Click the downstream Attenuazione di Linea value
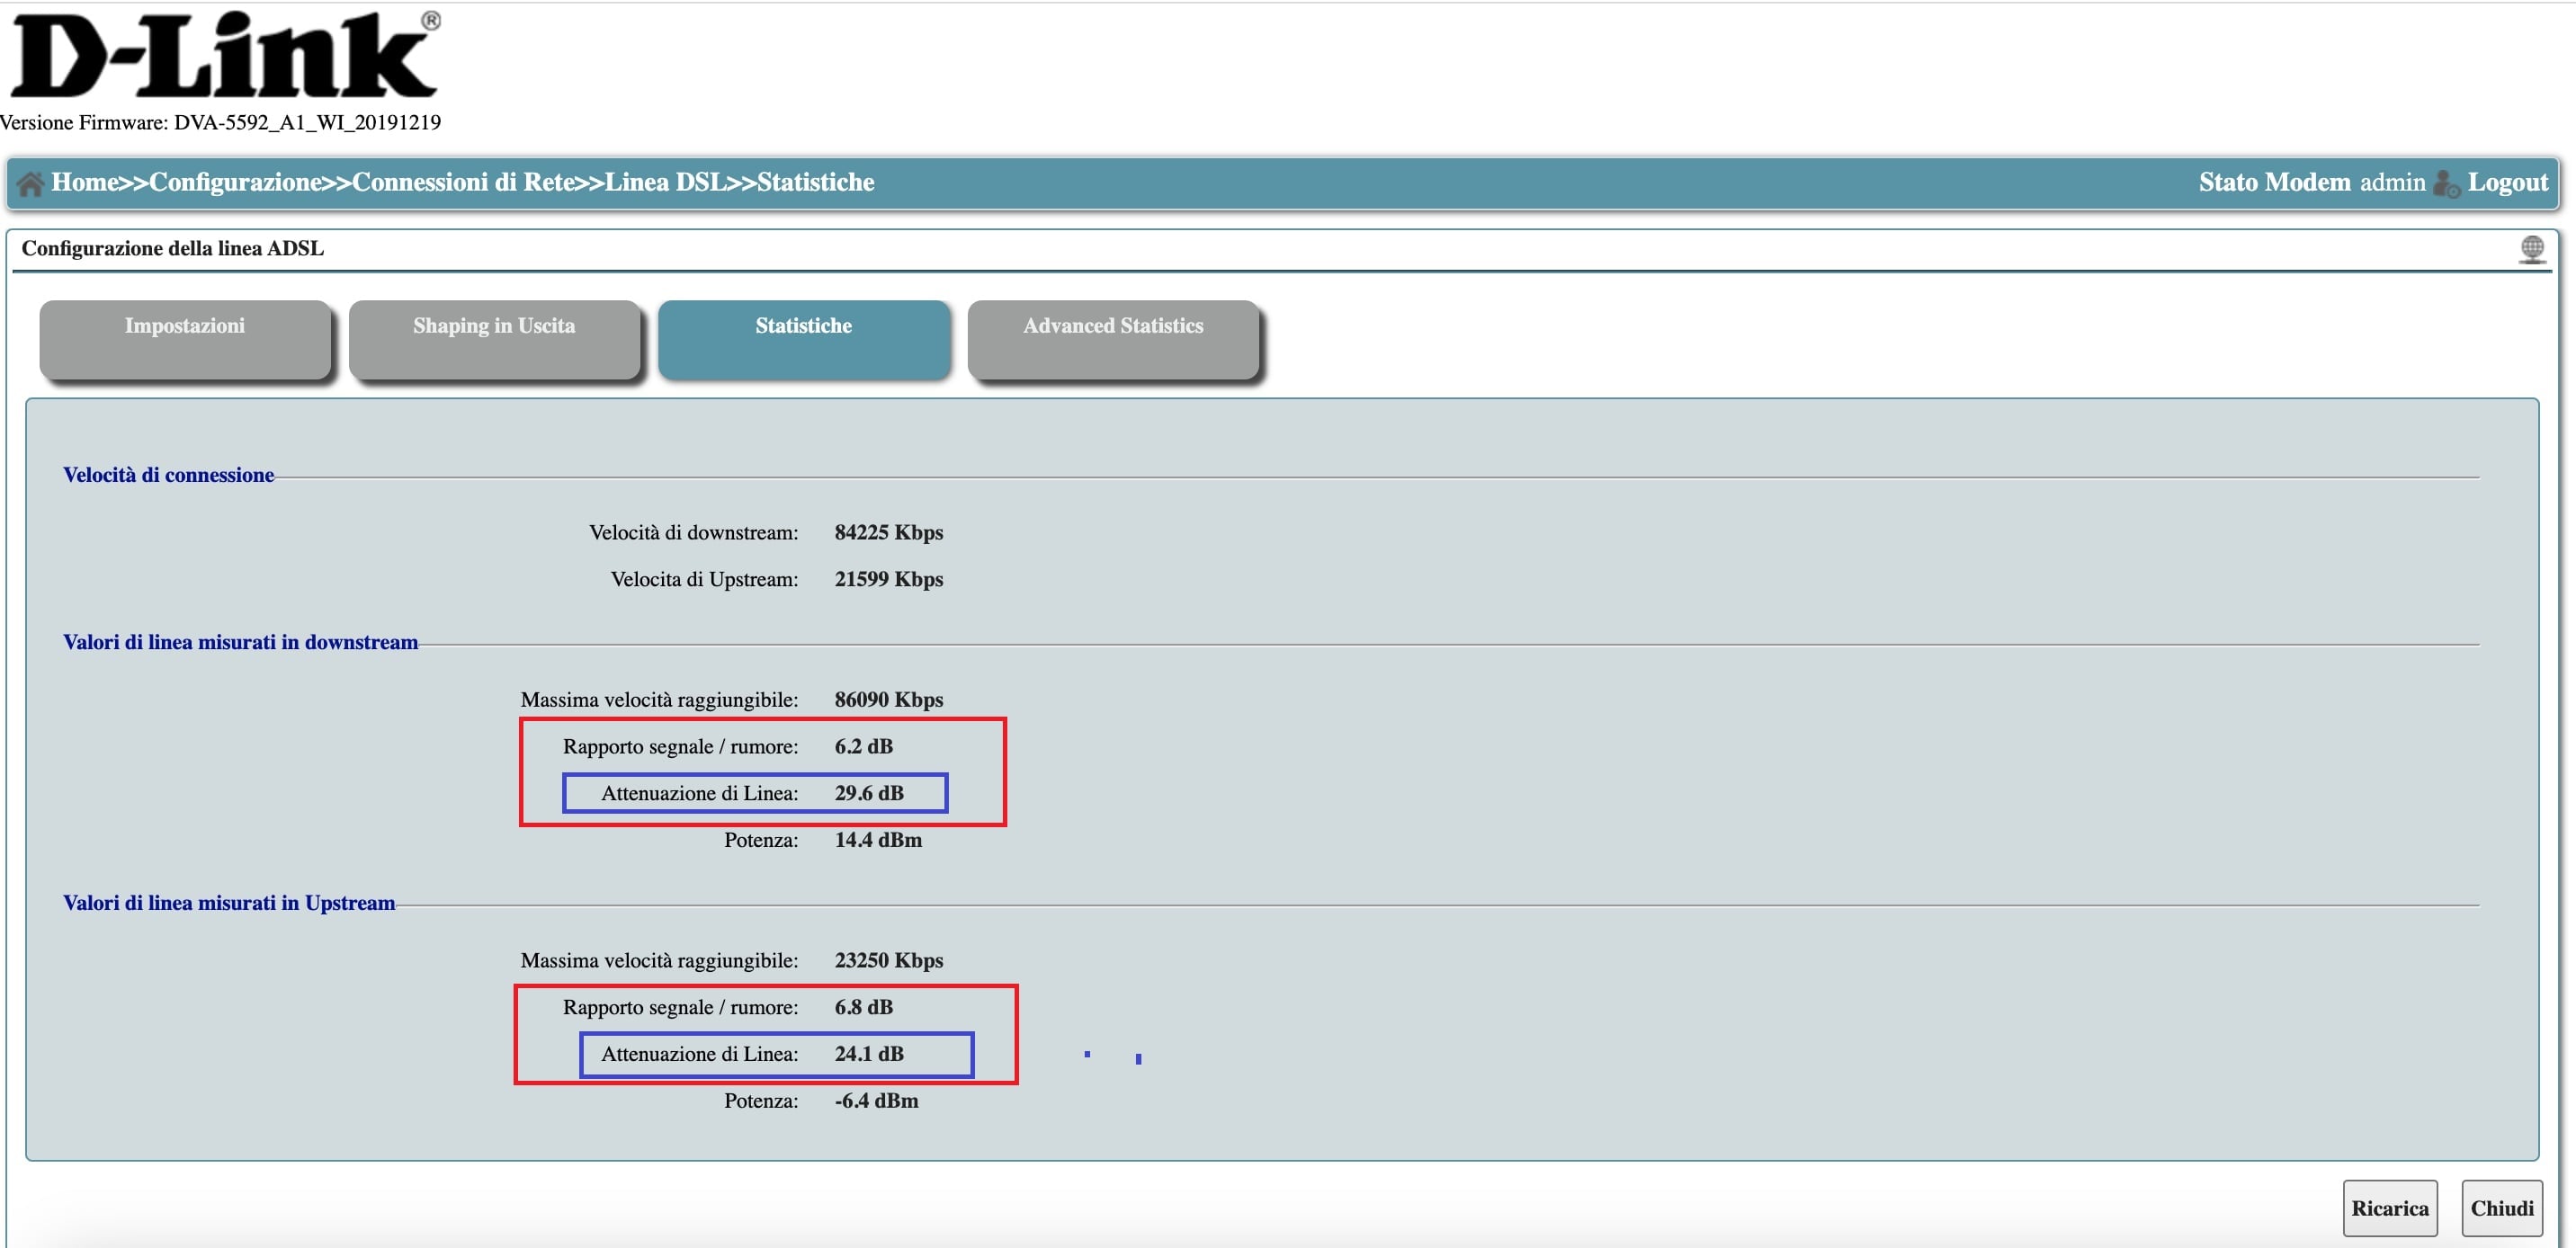The height and width of the screenshot is (1248, 2576). 868,793
